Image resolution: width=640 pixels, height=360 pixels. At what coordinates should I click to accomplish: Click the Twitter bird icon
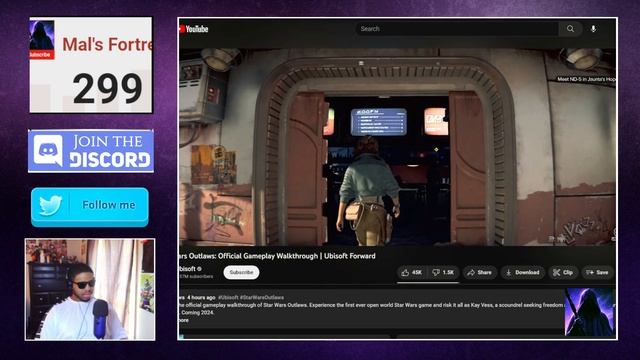(51, 205)
